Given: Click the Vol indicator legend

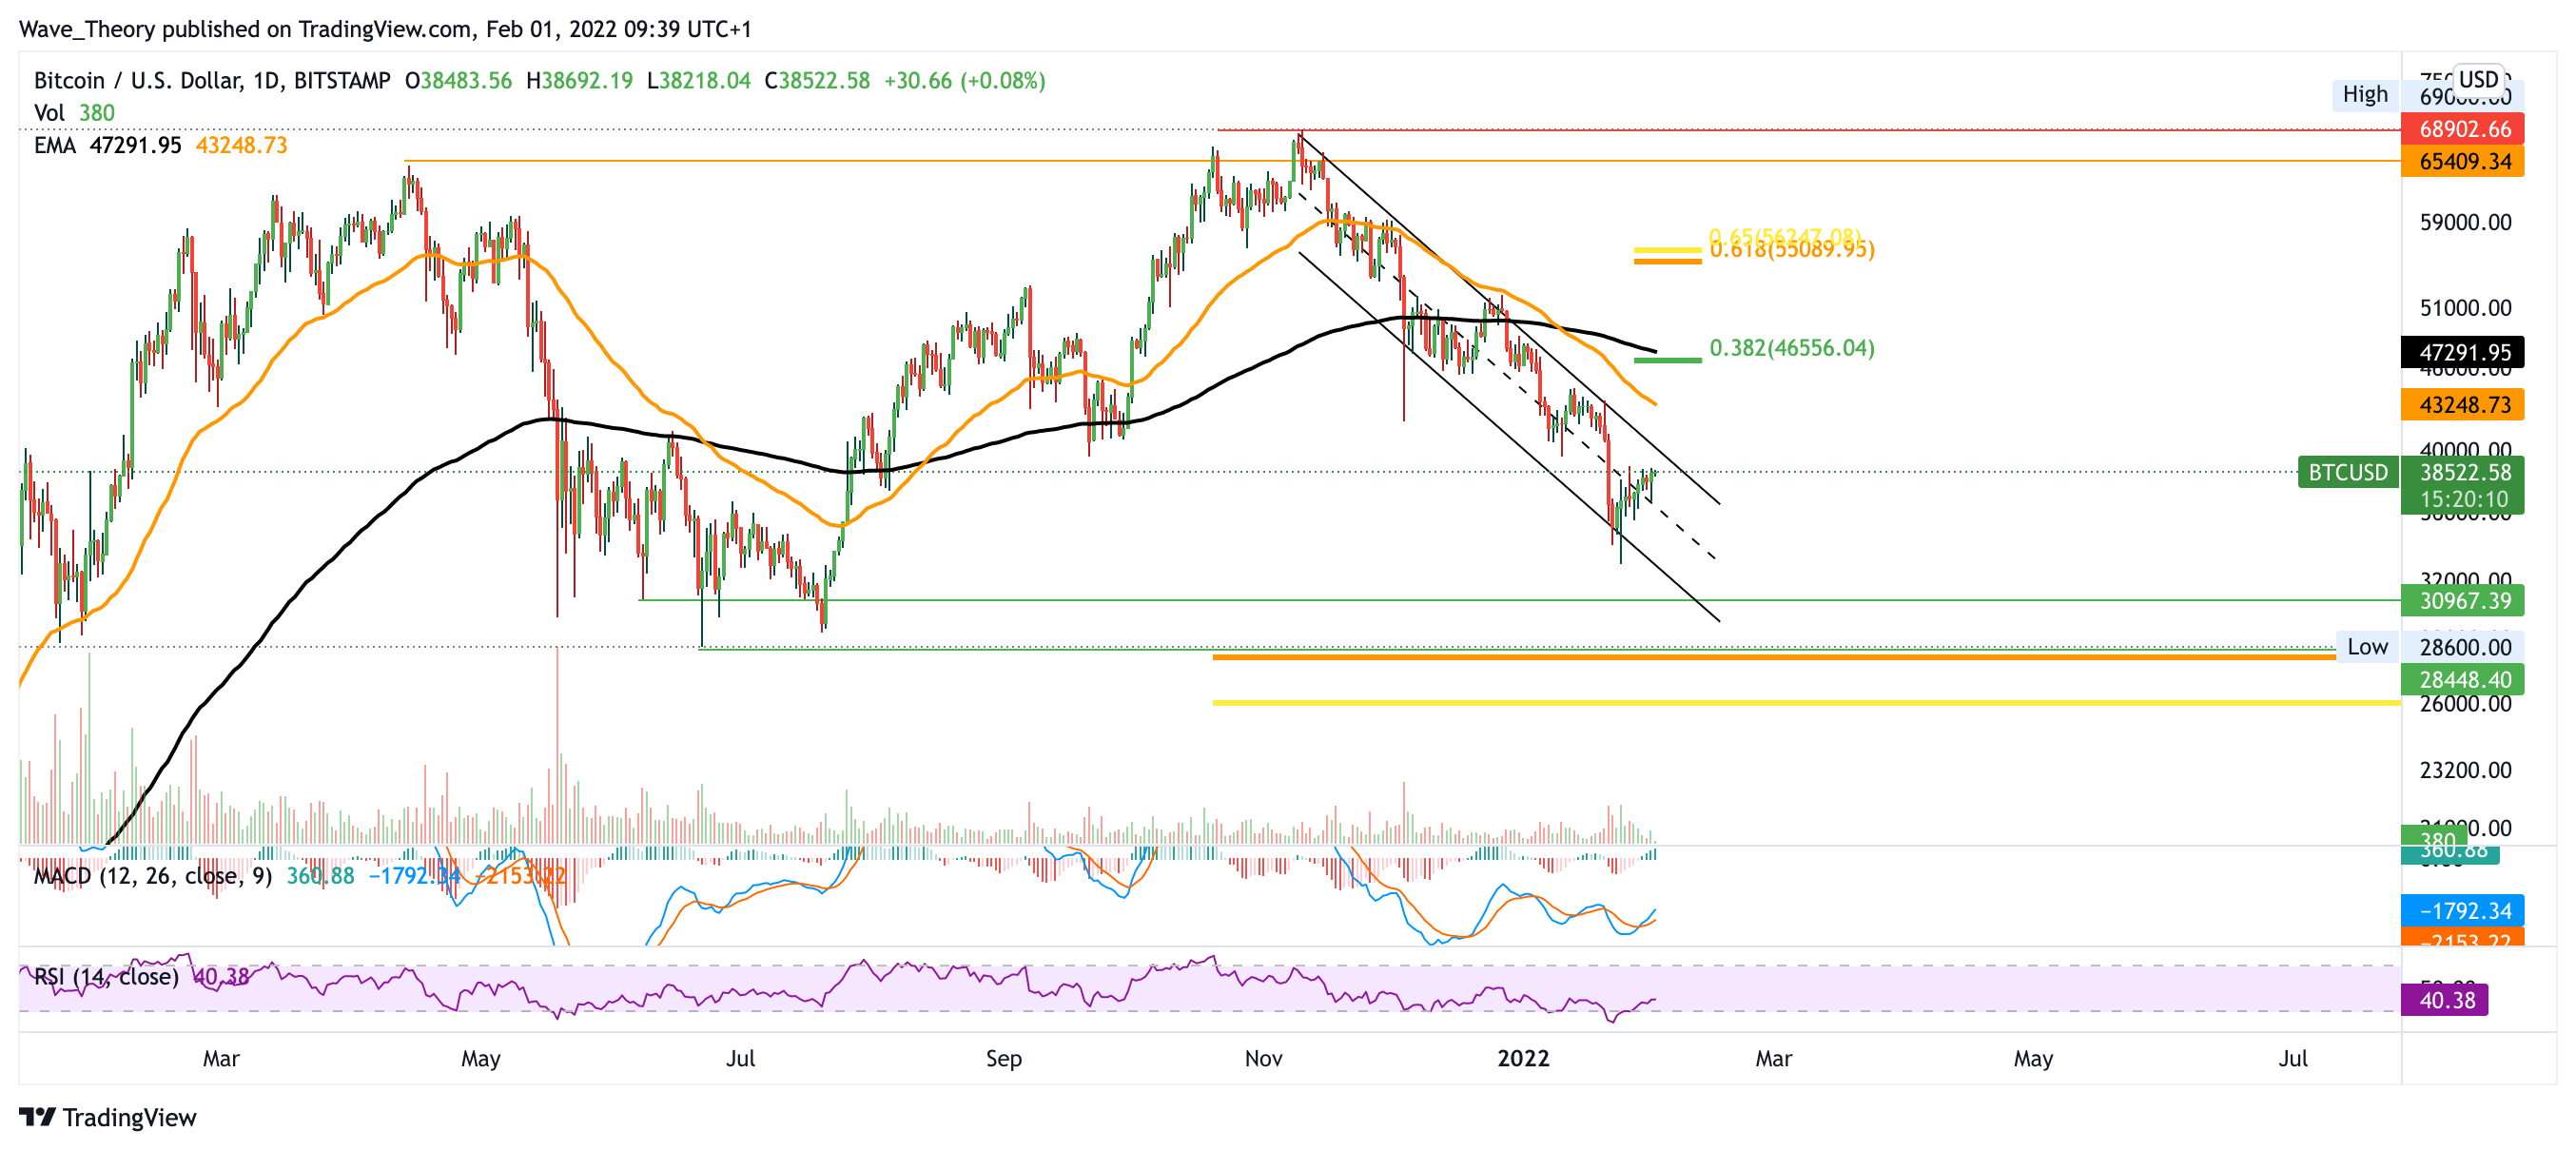Looking at the screenshot, I should pyautogui.click(x=49, y=113).
